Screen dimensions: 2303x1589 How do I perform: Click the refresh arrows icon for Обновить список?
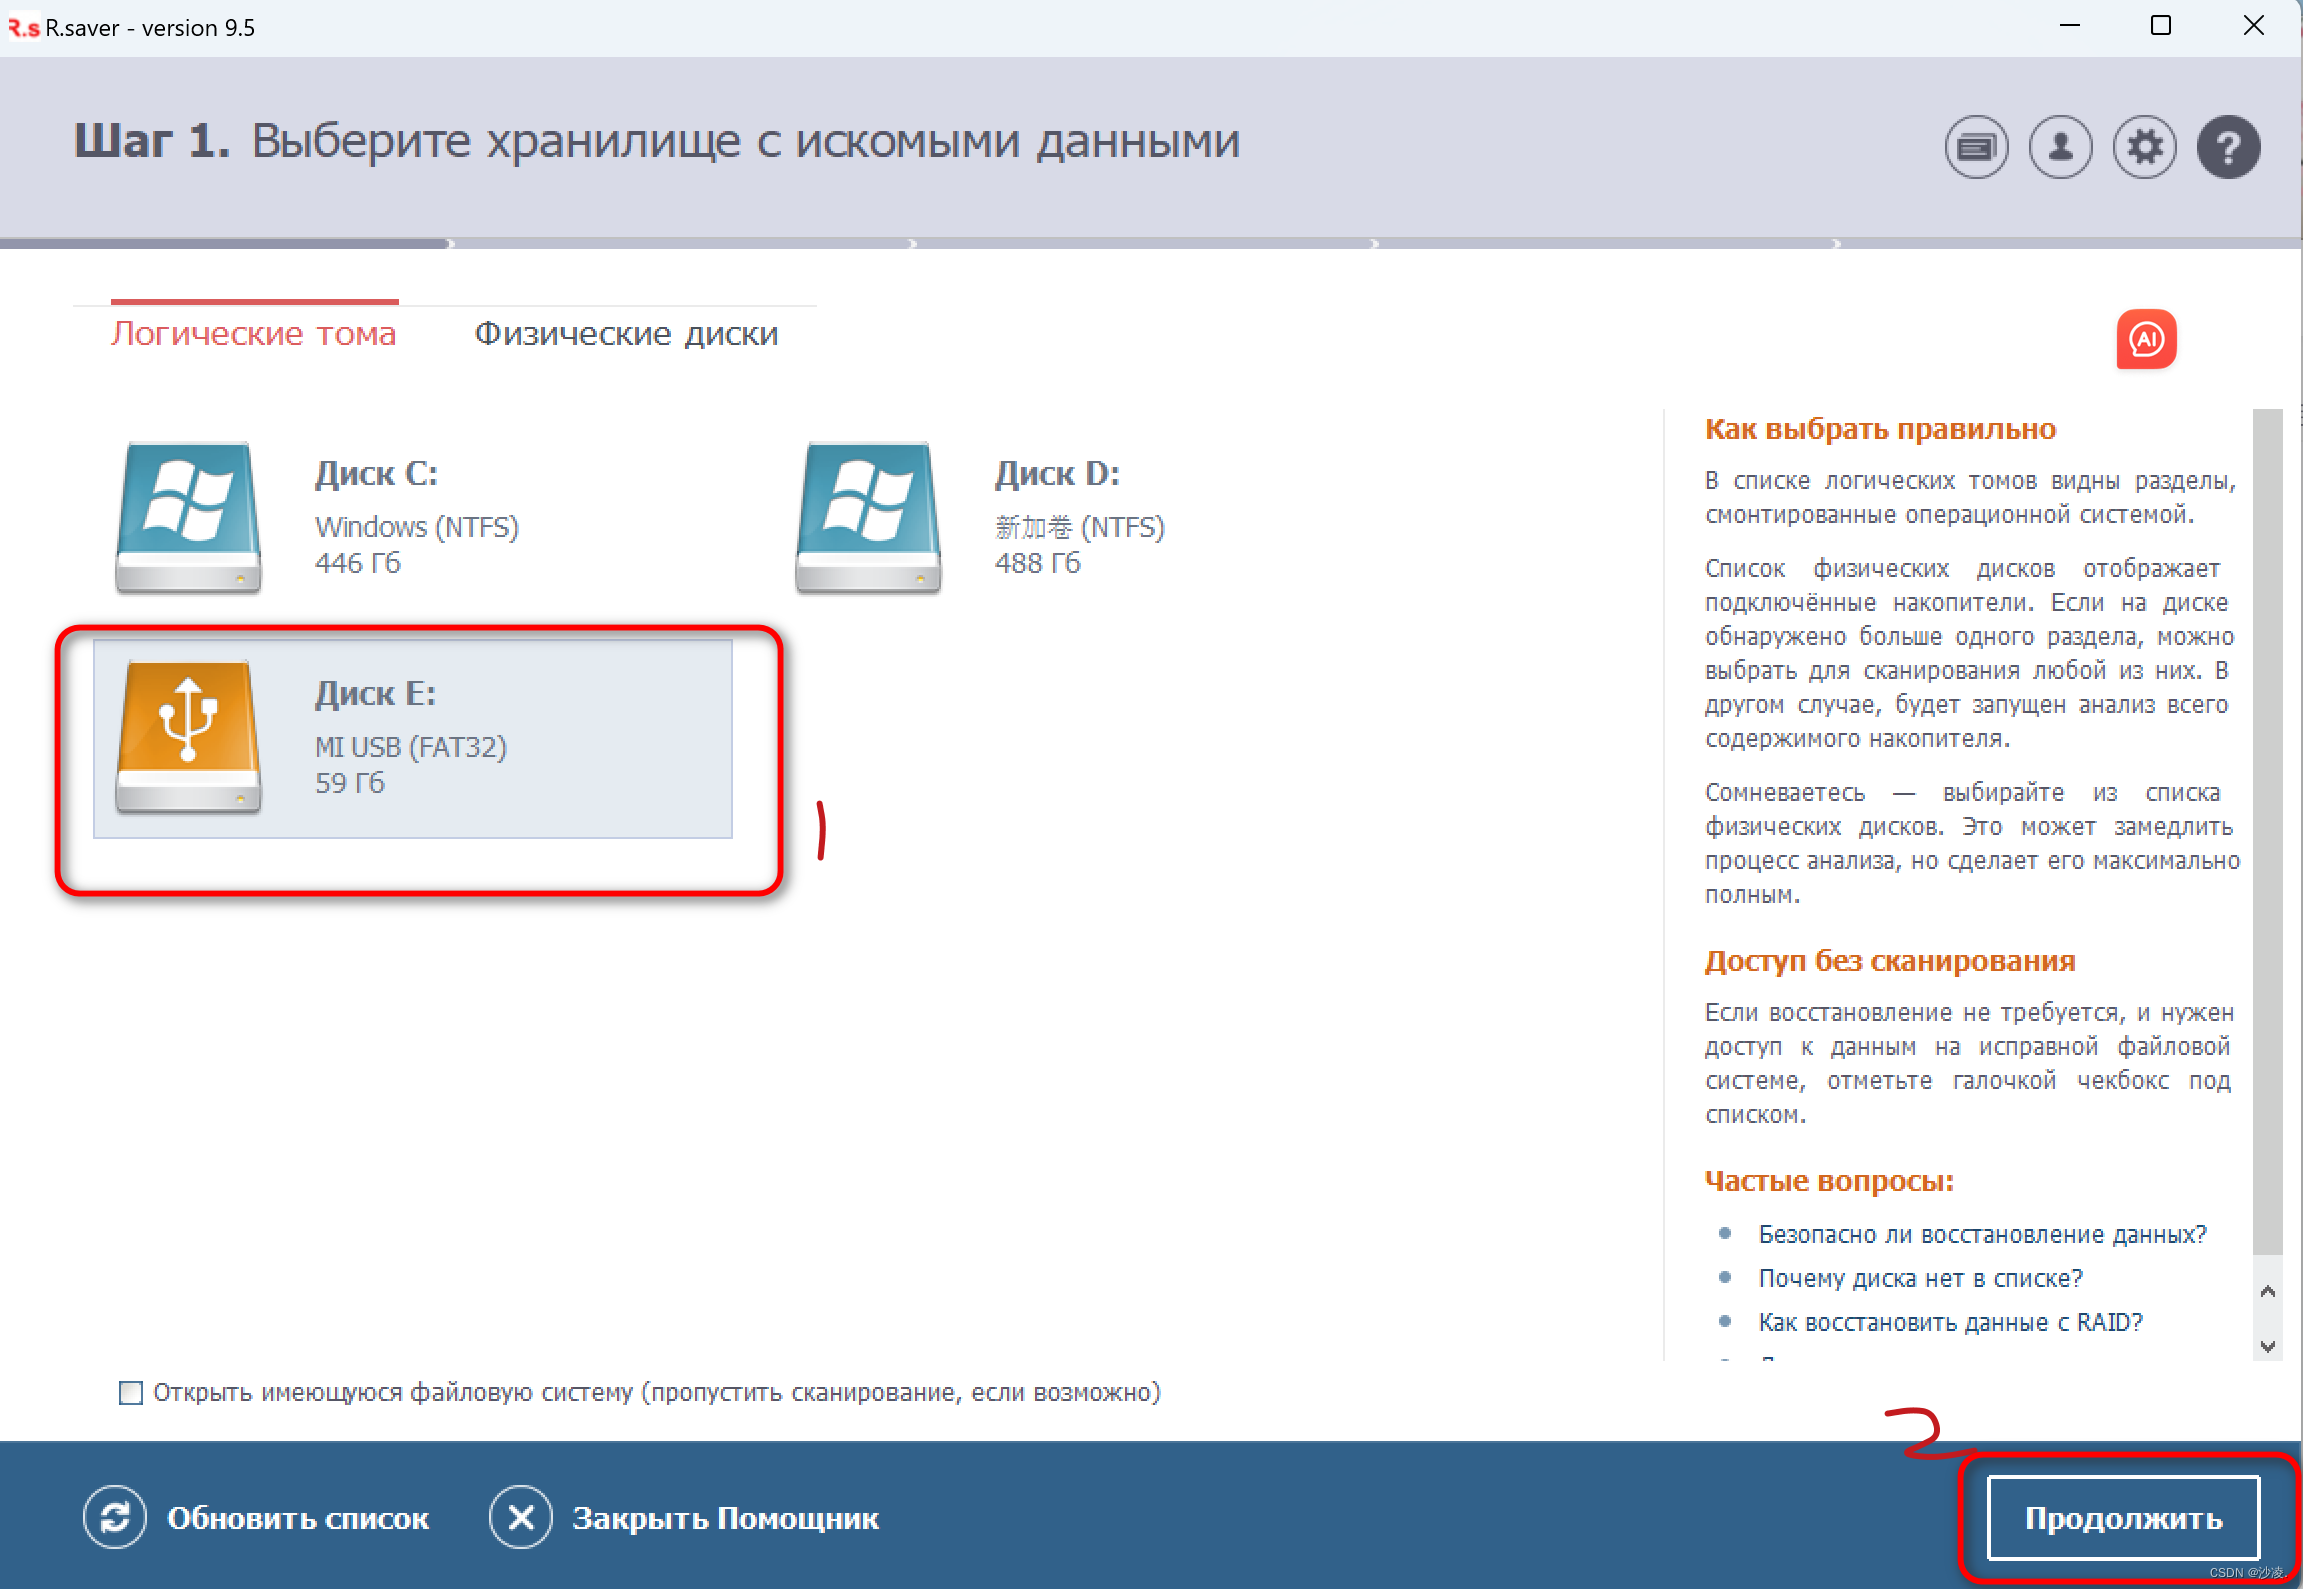tap(115, 1517)
